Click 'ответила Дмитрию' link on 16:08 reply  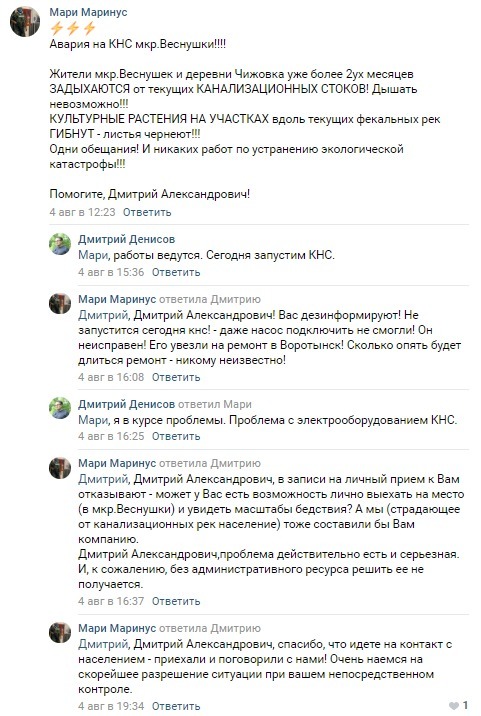[x=210, y=300]
